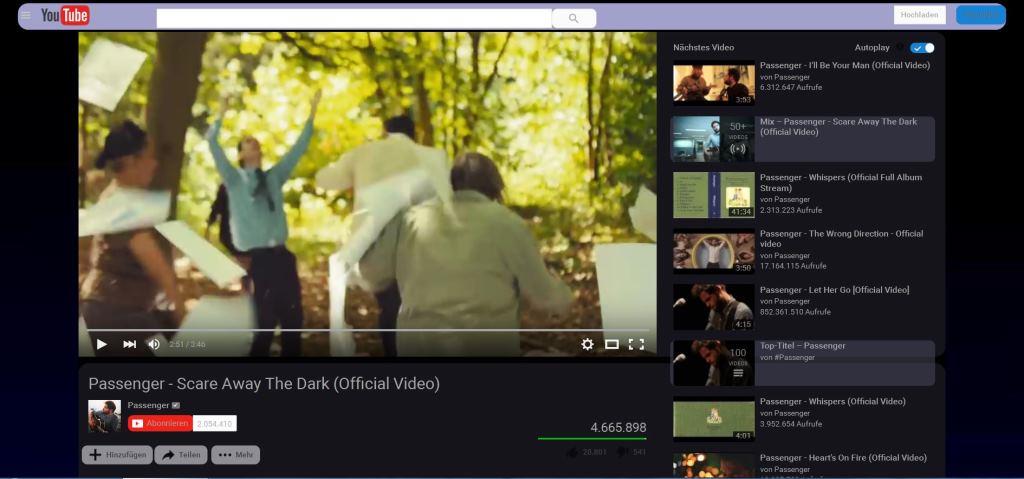Open The Wrong Direction thumbnail
This screenshot has height=479, width=1024.
pyautogui.click(x=714, y=251)
